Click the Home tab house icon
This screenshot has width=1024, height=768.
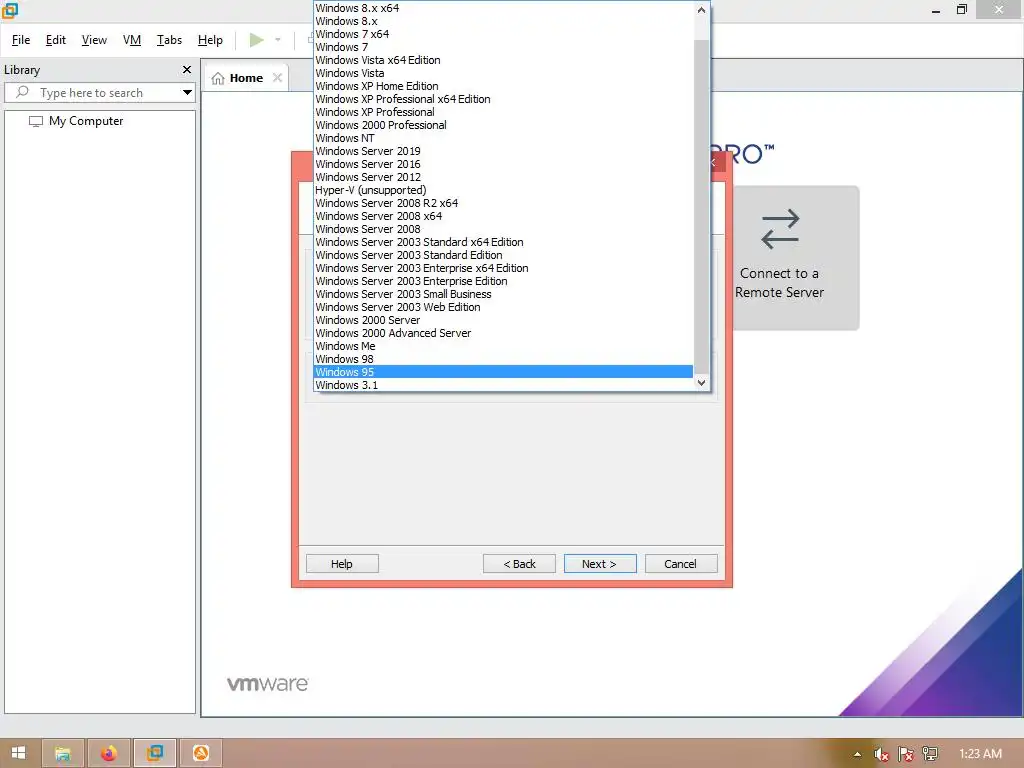[x=218, y=78]
